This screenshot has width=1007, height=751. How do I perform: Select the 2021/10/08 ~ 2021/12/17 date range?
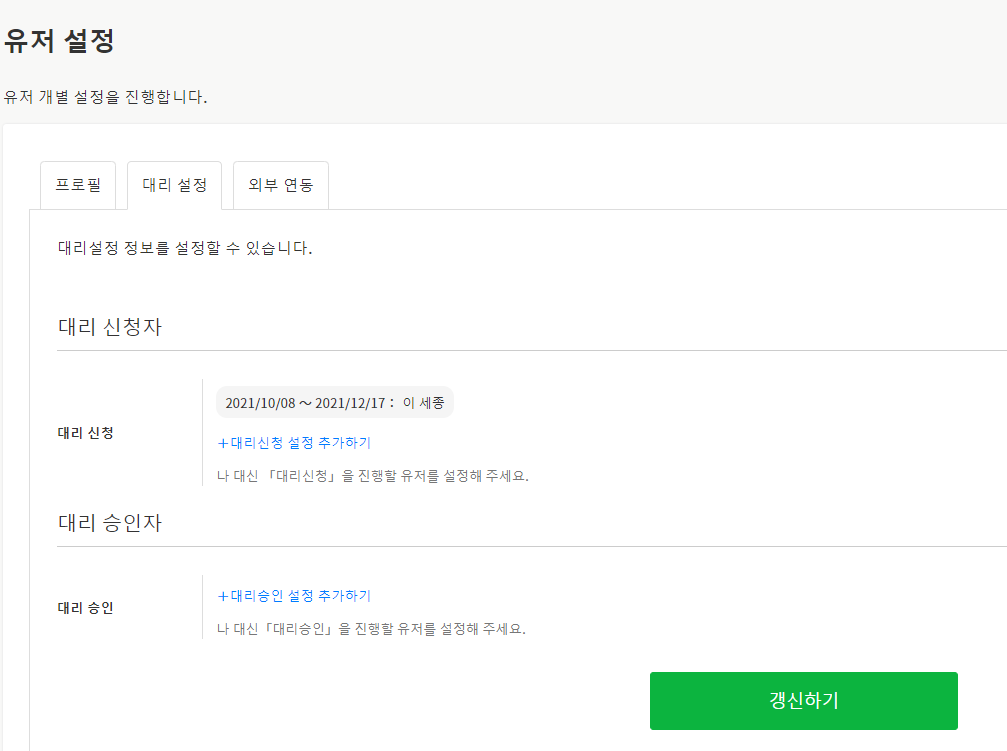305,403
